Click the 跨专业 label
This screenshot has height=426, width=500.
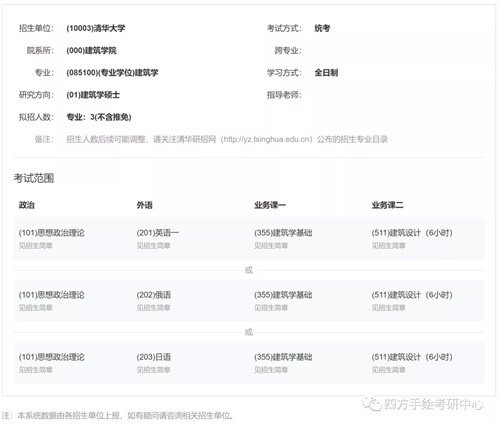[288, 51]
